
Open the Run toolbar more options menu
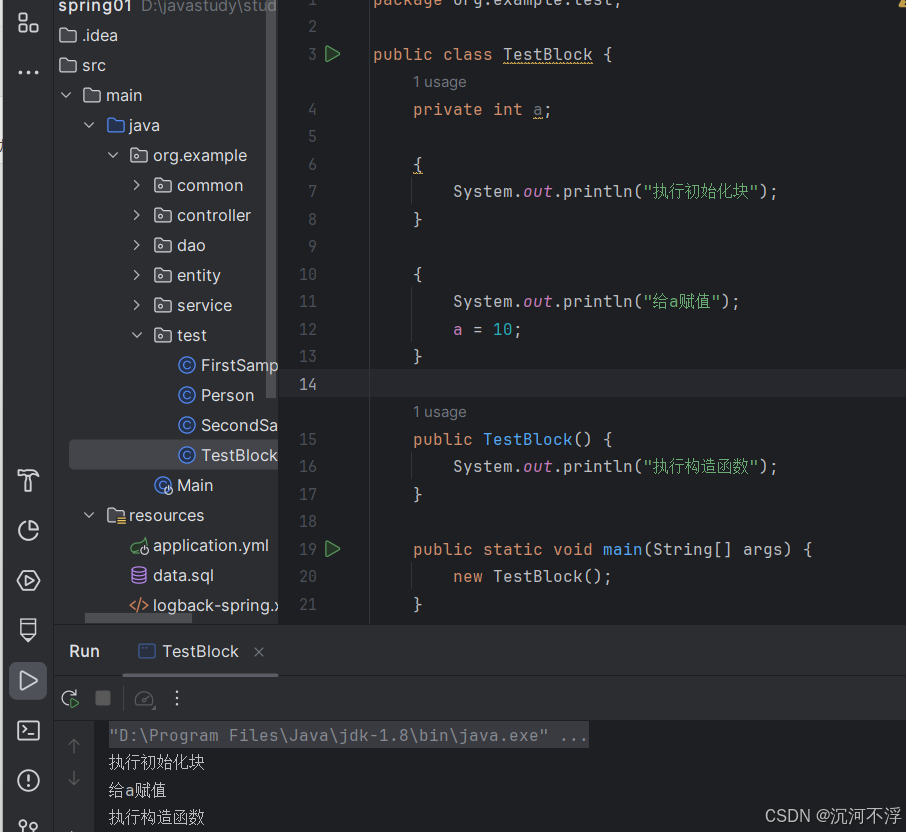[x=177, y=699]
